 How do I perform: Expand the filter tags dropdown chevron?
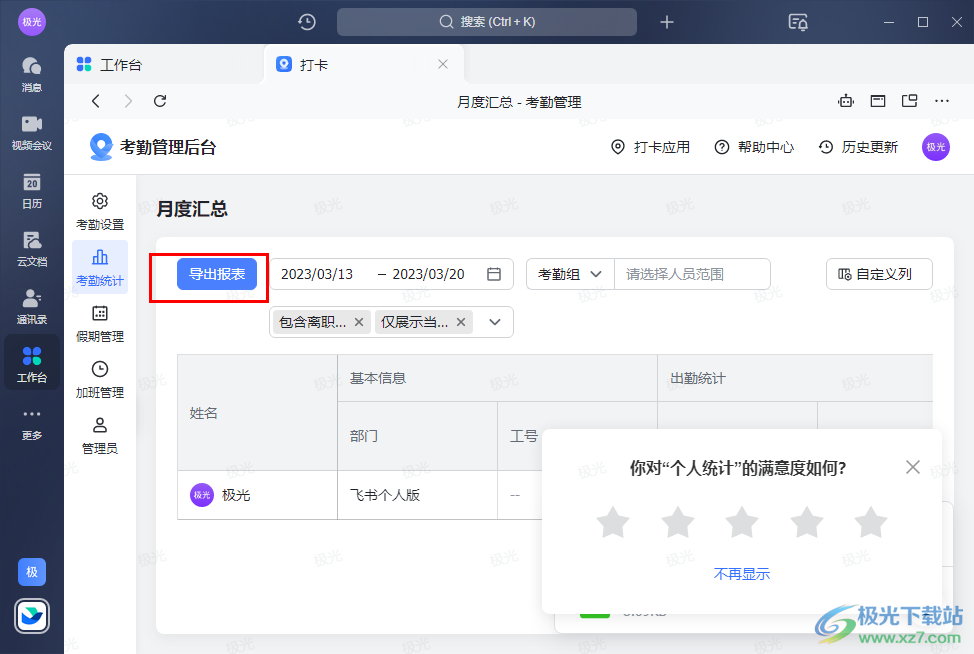[495, 322]
